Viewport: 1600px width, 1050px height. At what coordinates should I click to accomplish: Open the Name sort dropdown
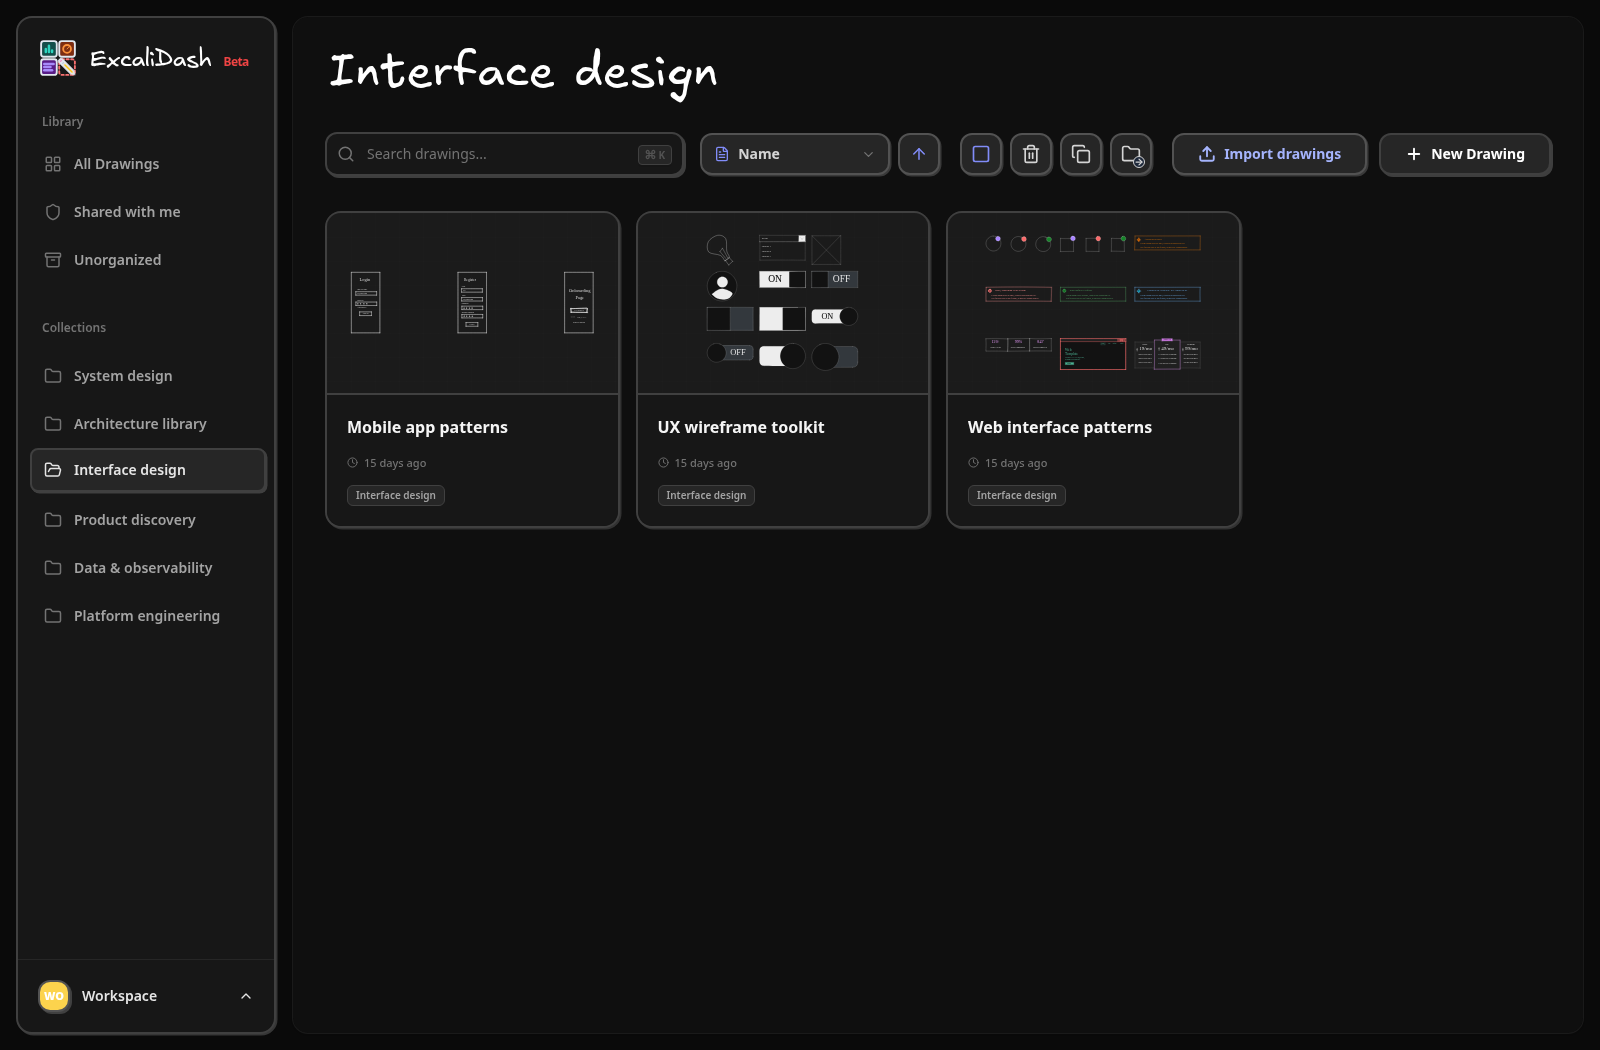tap(795, 154)
